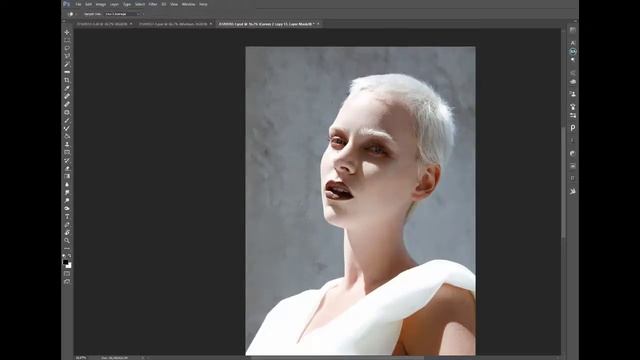
Task: Click the white background color swatch
Action: pyautogui.click(x=69, y=266)
